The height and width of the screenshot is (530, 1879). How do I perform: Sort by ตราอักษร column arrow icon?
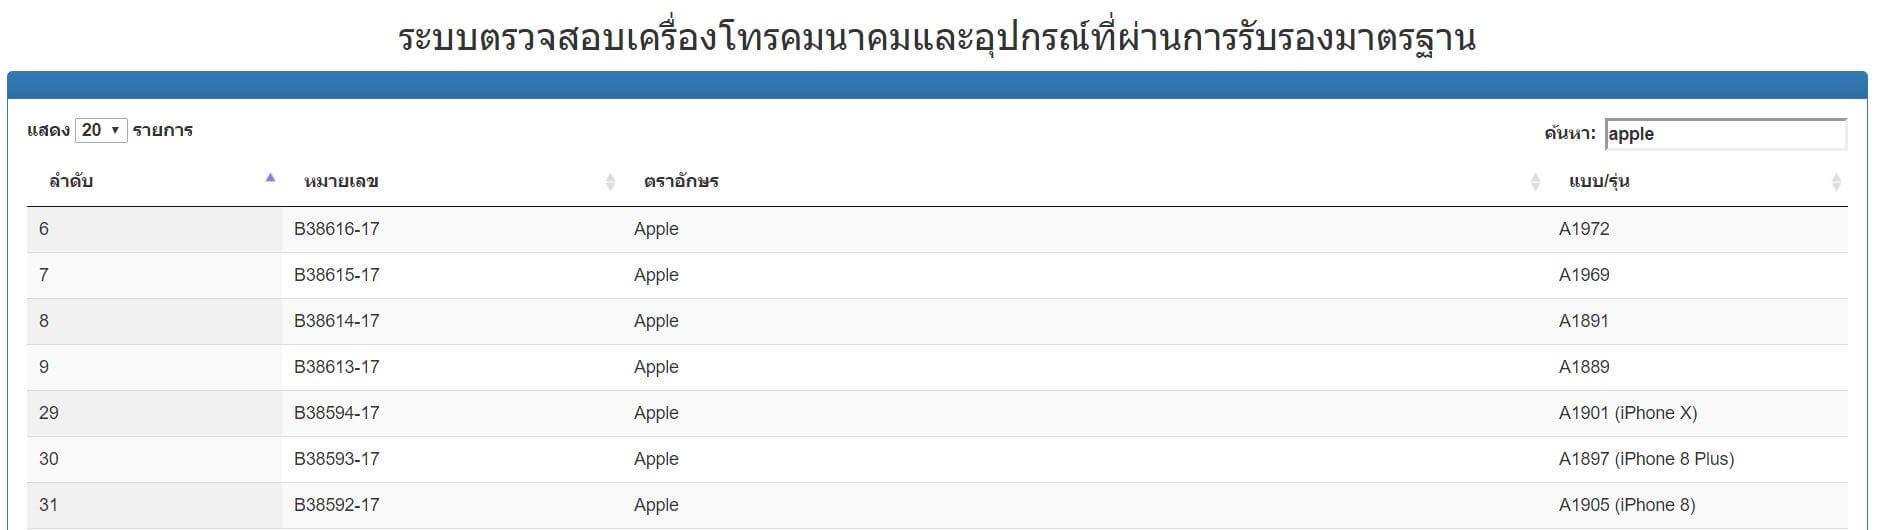pos(1535,182)
